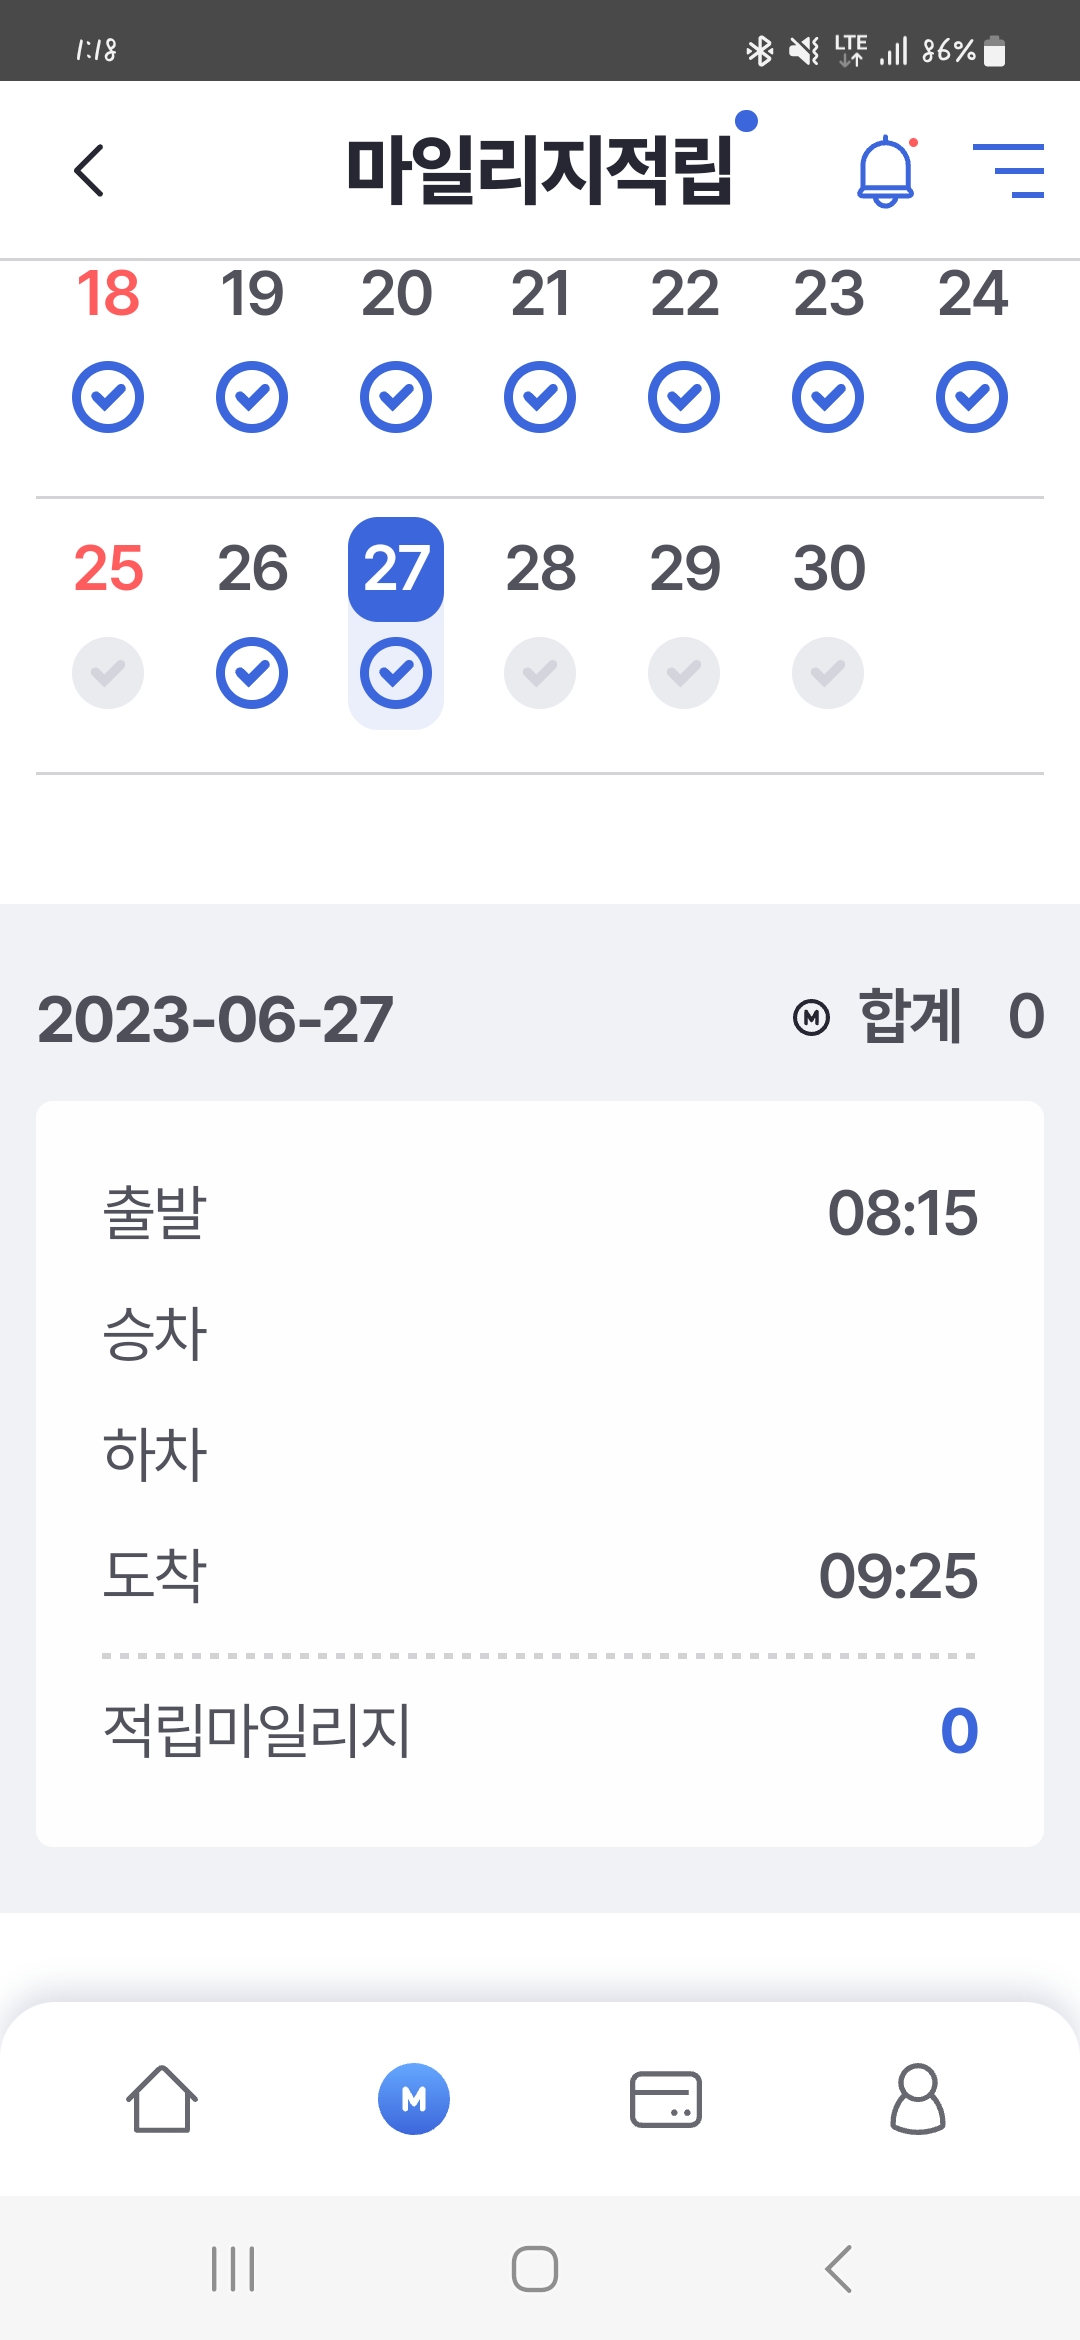Tap the gray checkmark under date 28
This screenshot has width=1080, height=2340.
(540, 673)
